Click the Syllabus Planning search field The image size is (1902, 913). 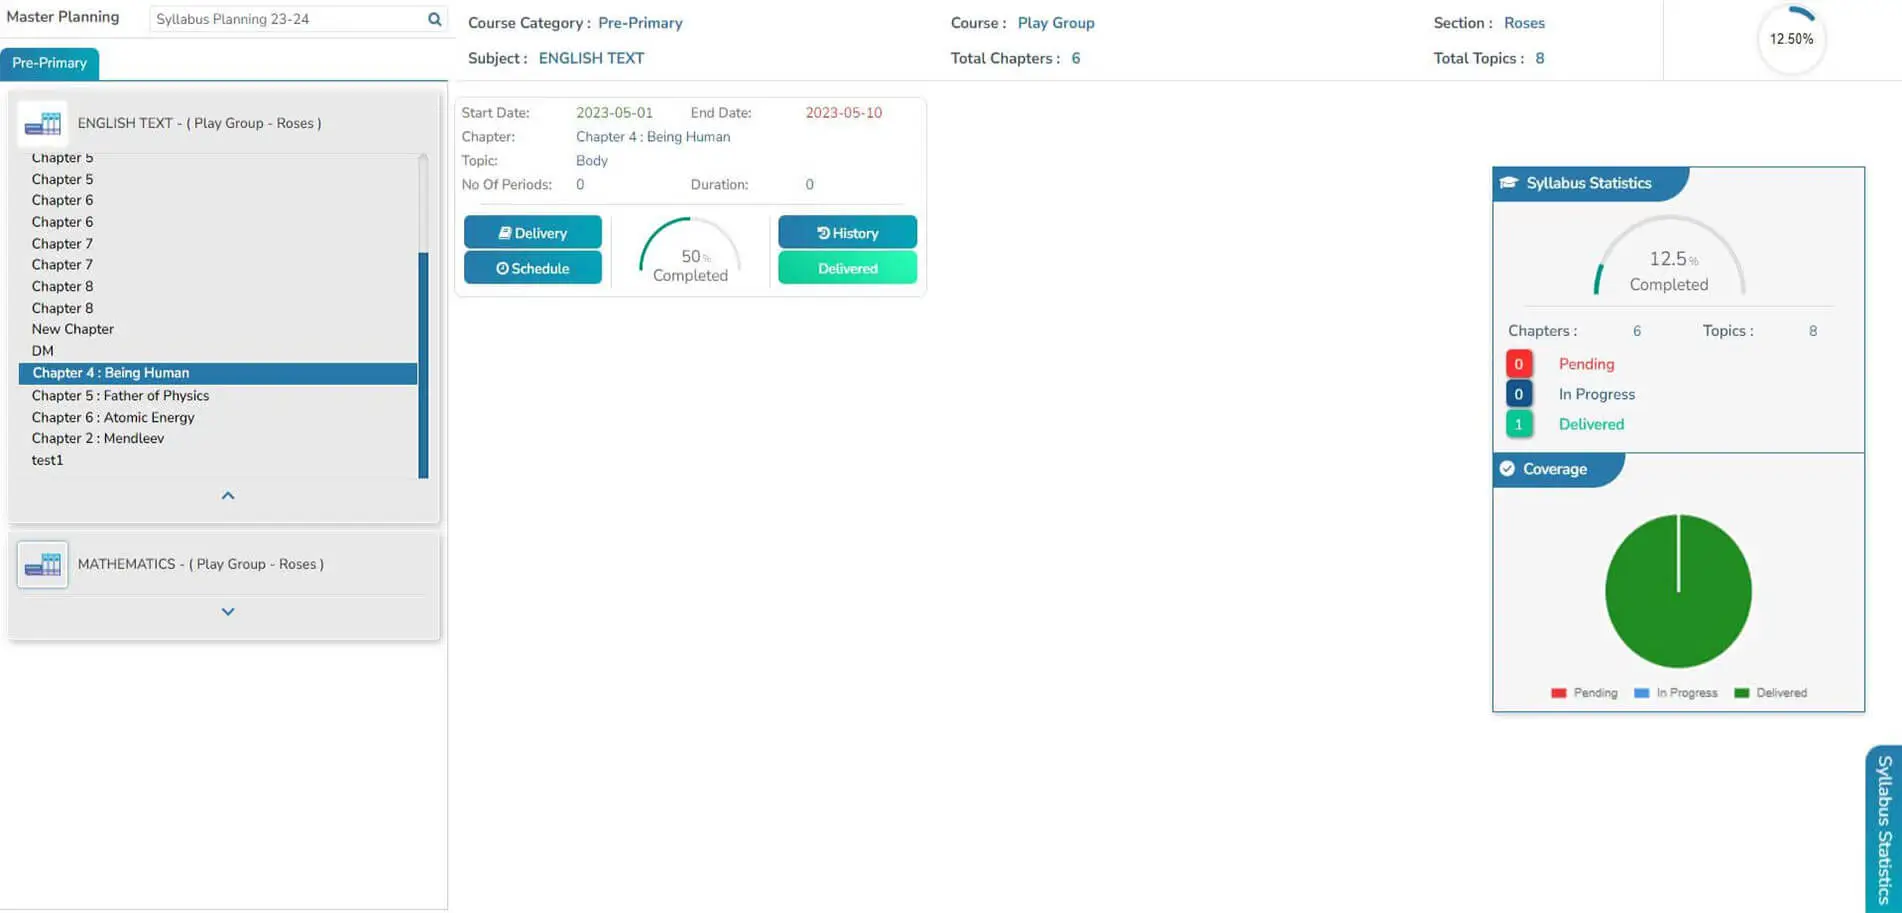[x=286, y=19]
